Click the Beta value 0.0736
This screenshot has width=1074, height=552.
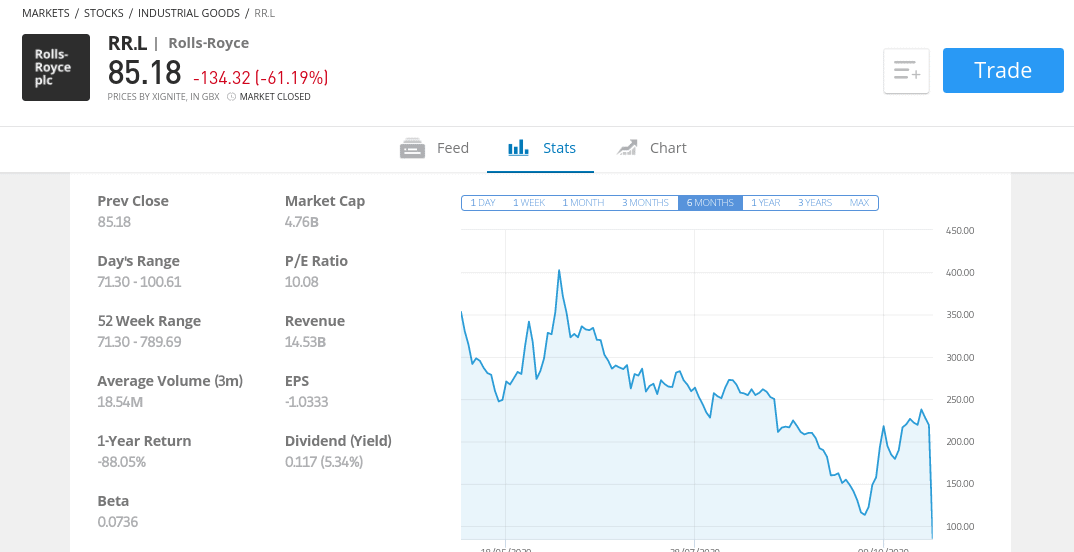click(117, 521)
